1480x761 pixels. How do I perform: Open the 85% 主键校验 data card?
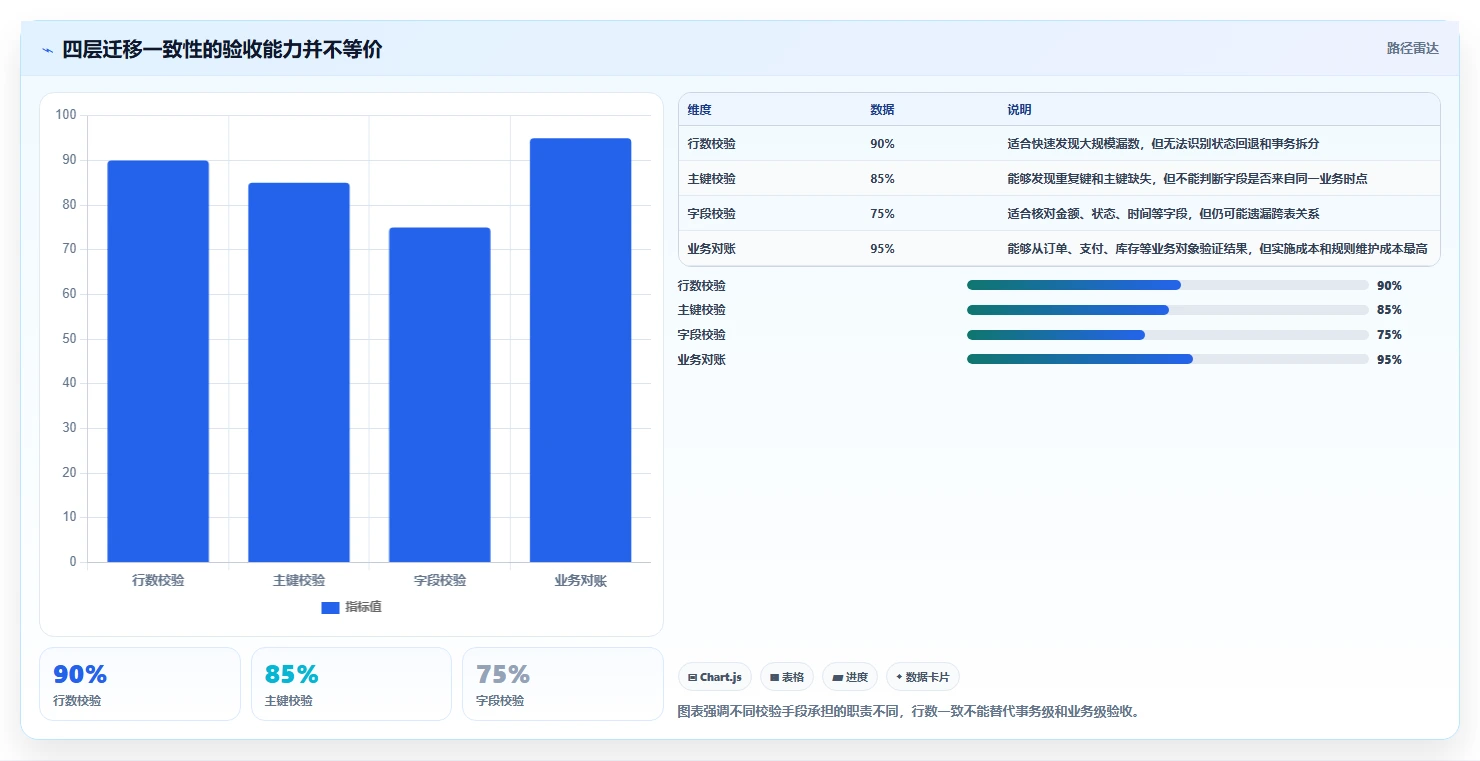351,684
